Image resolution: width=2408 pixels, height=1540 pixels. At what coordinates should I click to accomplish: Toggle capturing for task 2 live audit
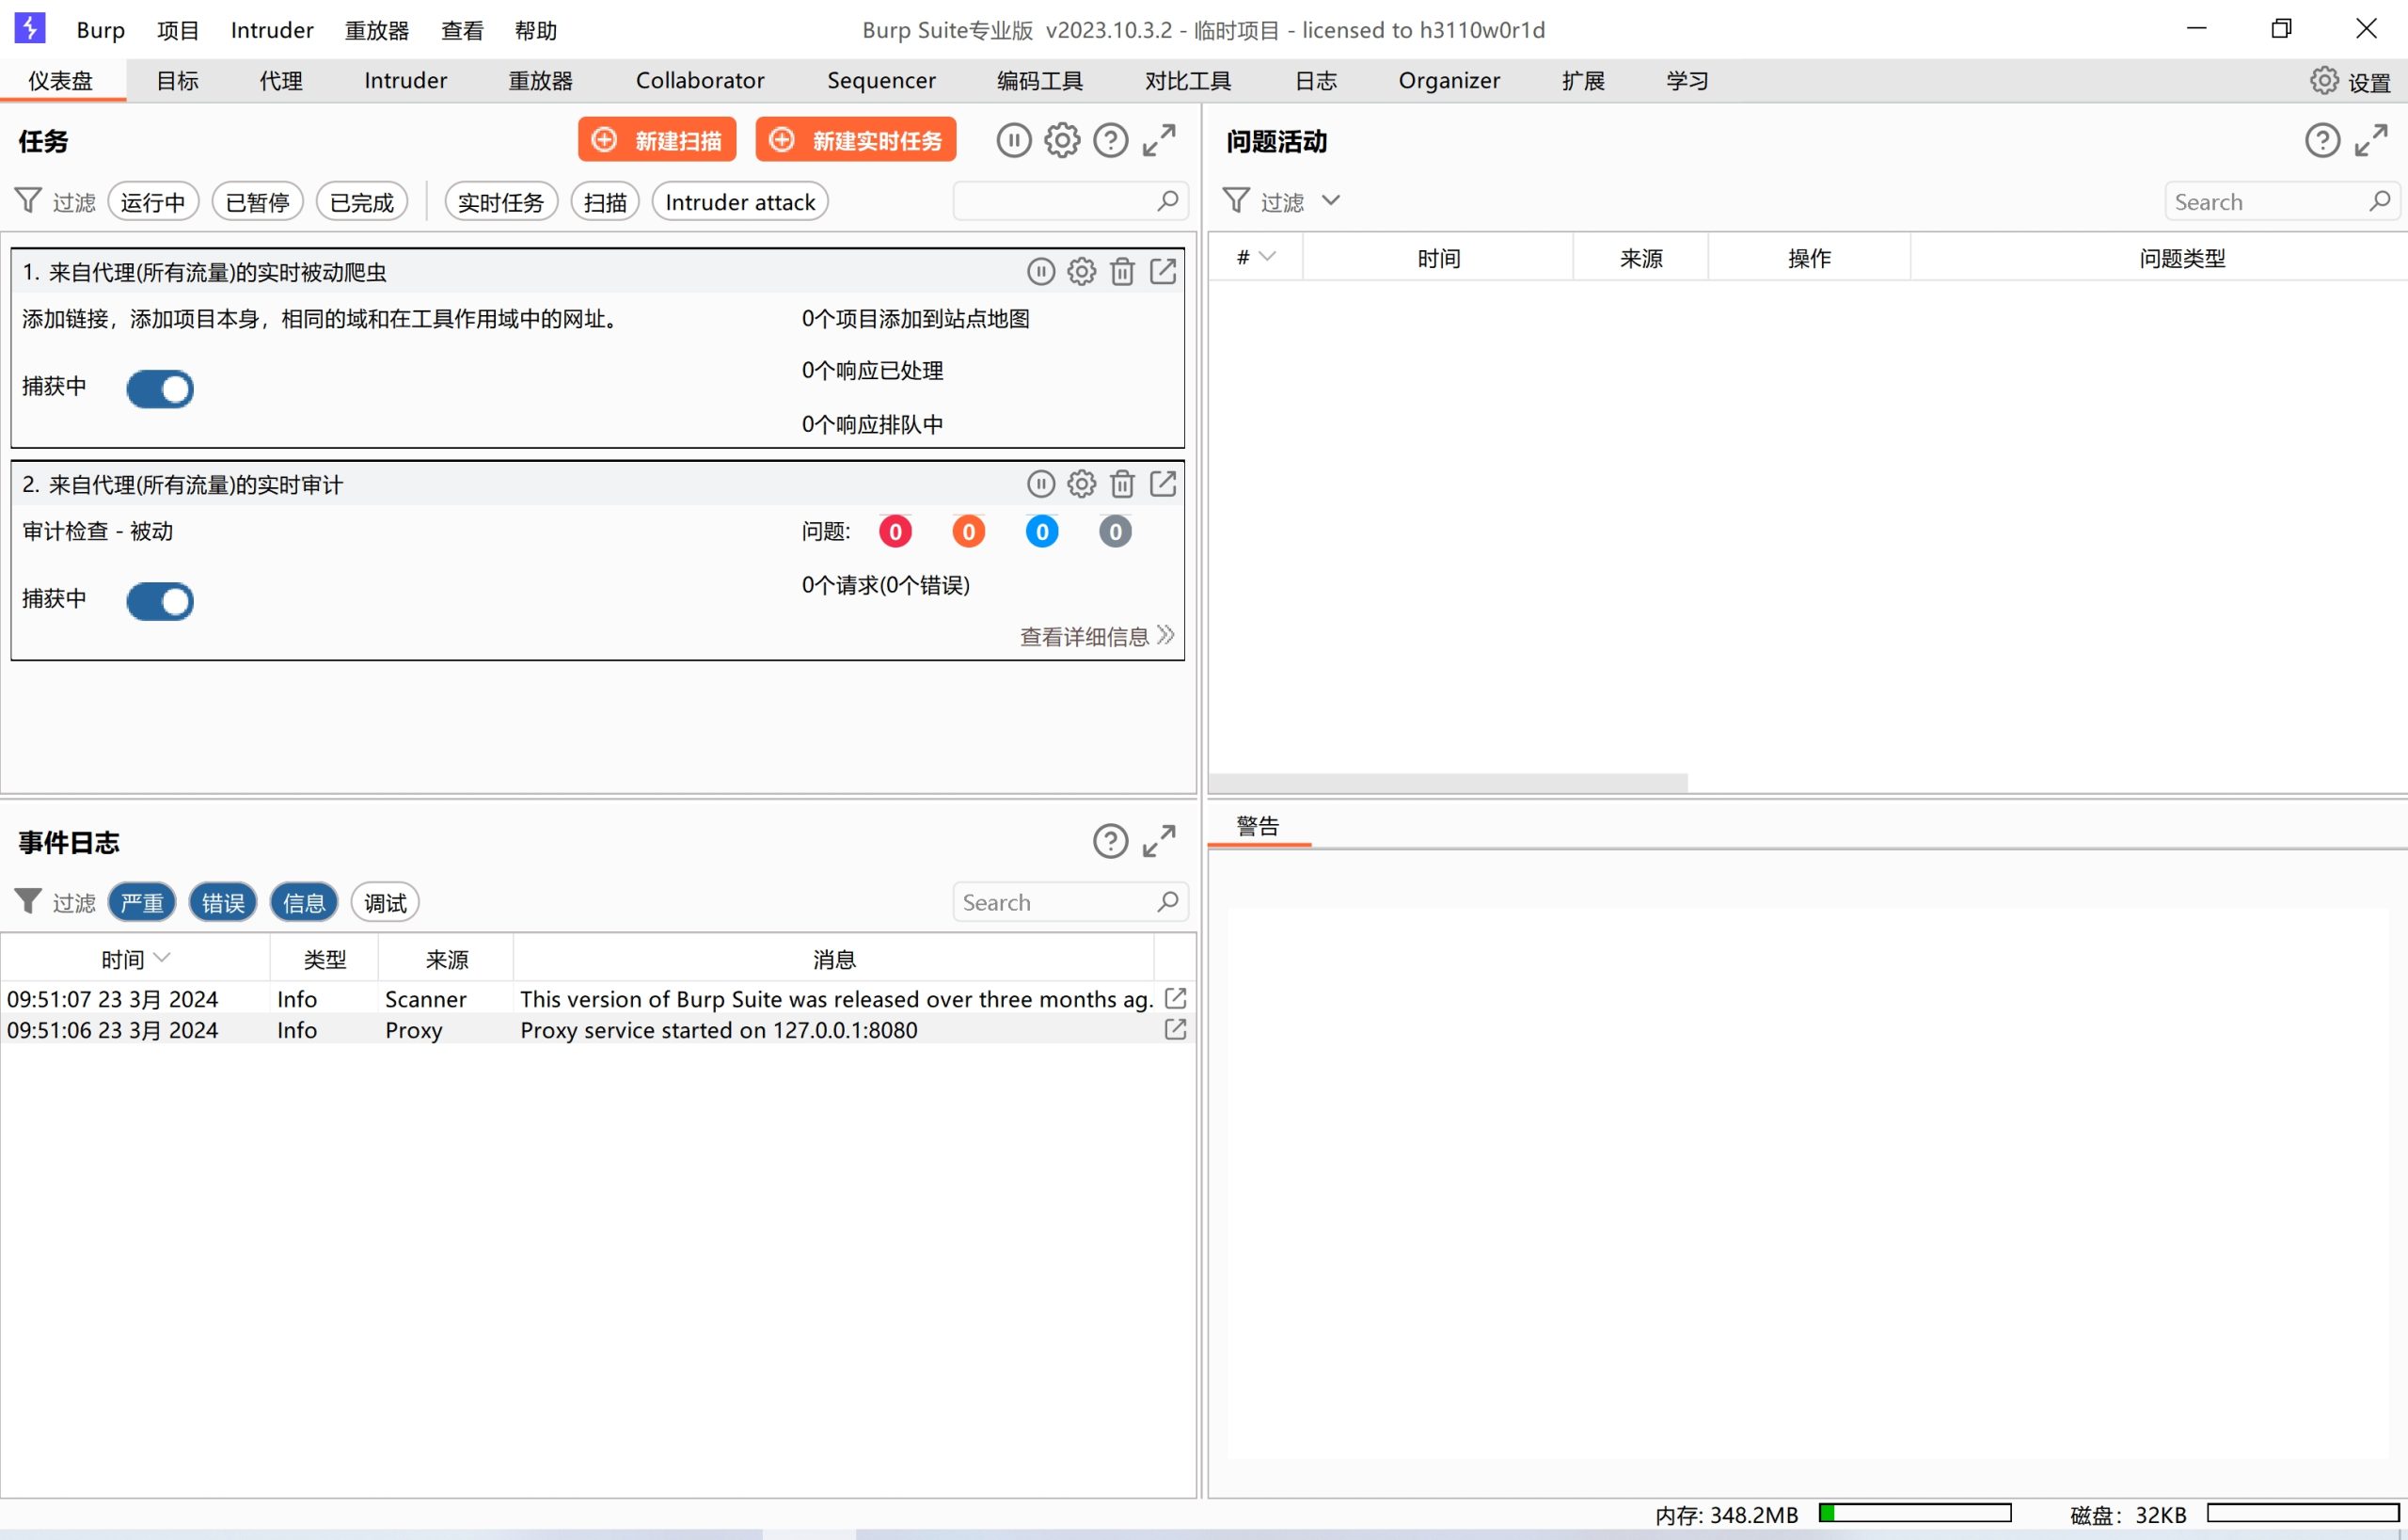point(160,601)
